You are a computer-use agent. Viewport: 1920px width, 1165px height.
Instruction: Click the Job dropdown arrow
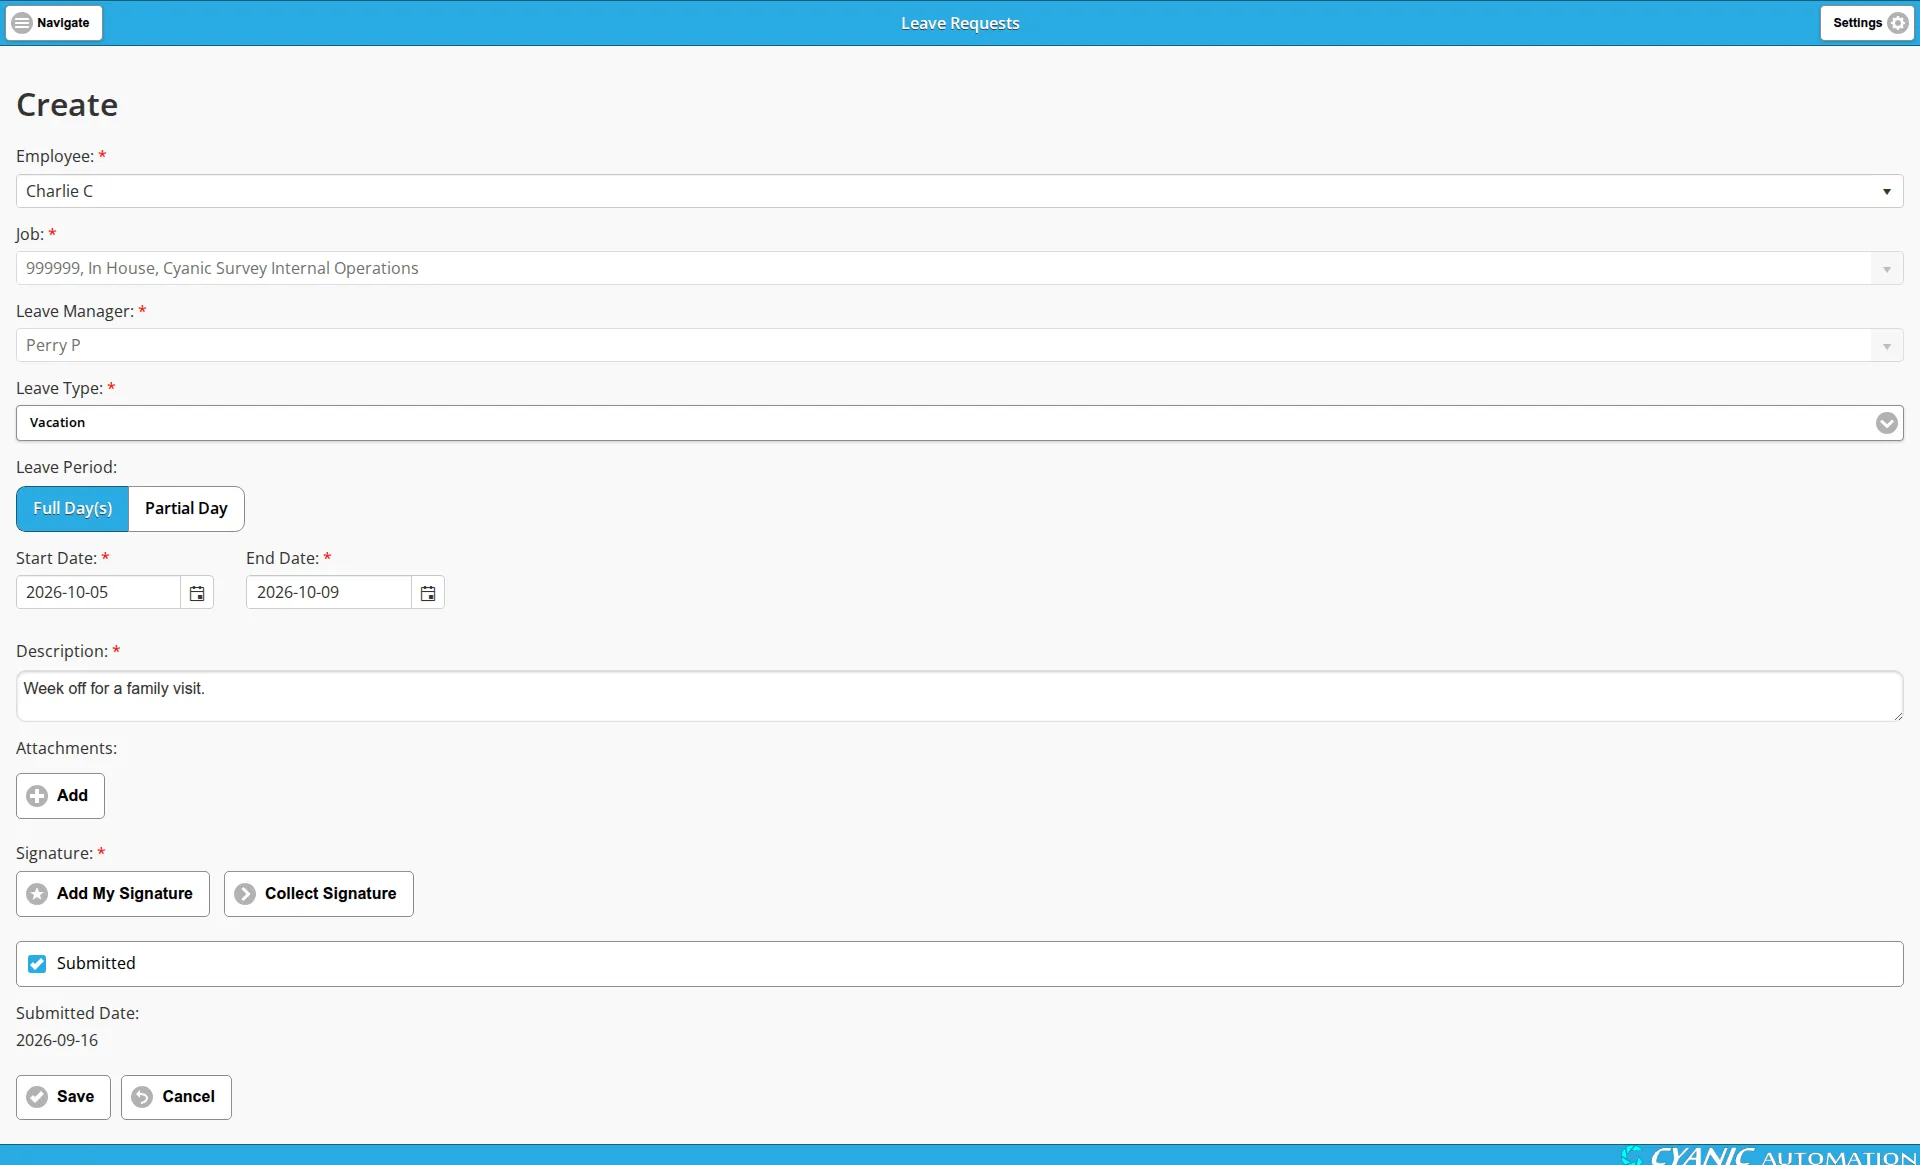(1886, 268)
